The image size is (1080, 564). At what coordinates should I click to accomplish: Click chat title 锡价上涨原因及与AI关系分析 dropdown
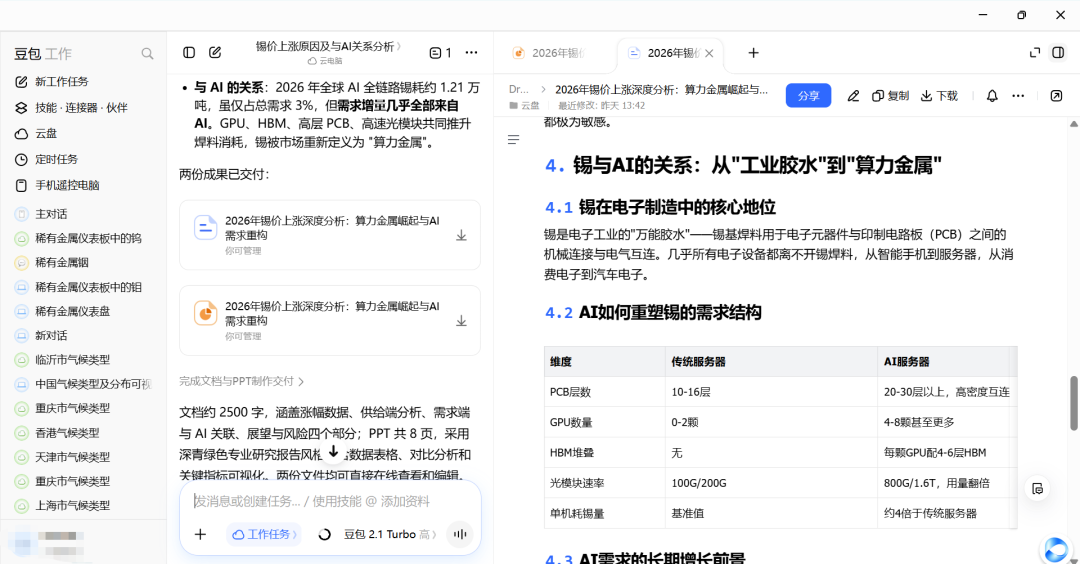click(329, 46)
